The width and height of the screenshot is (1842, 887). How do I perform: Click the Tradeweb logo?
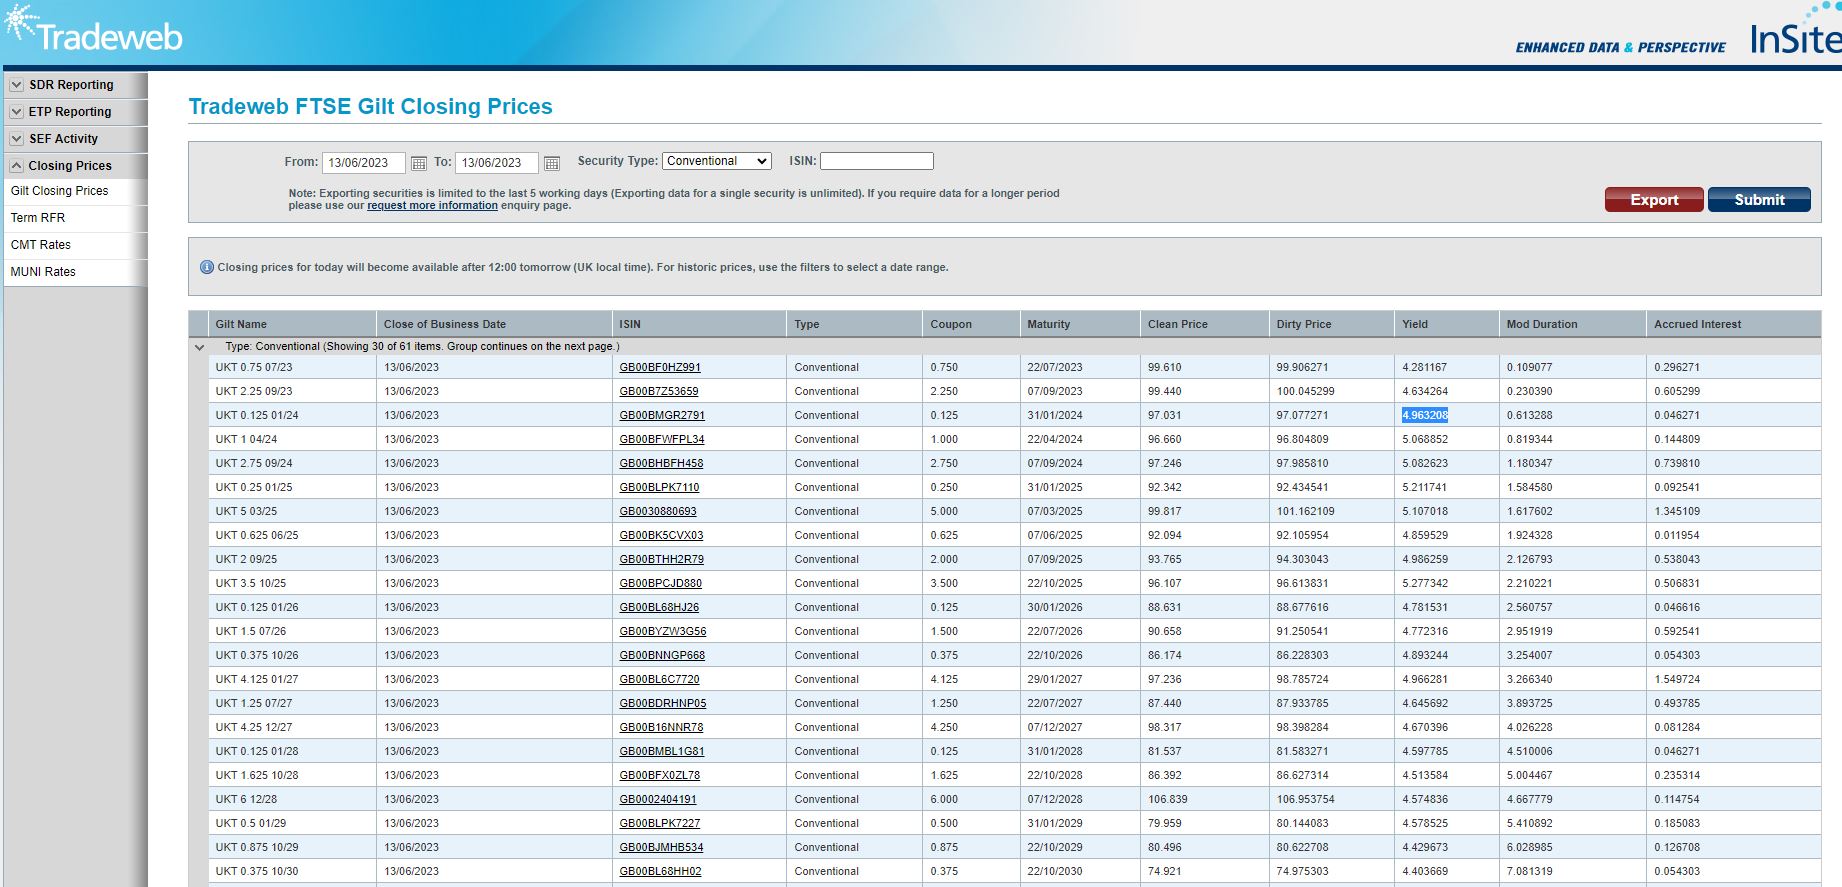[94, 31]
